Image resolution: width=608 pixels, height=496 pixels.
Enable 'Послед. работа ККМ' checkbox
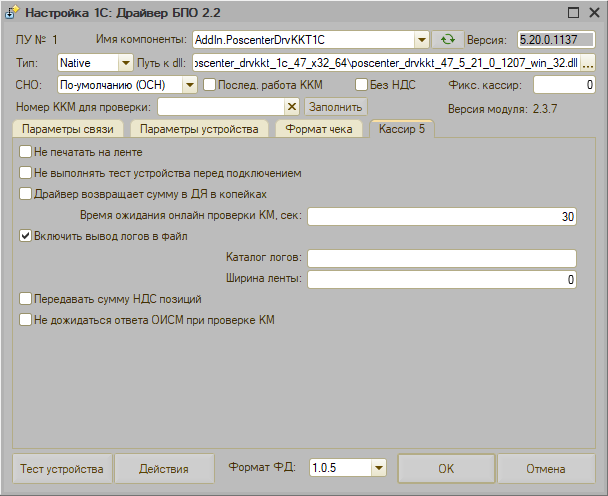[x=209, y=85]
